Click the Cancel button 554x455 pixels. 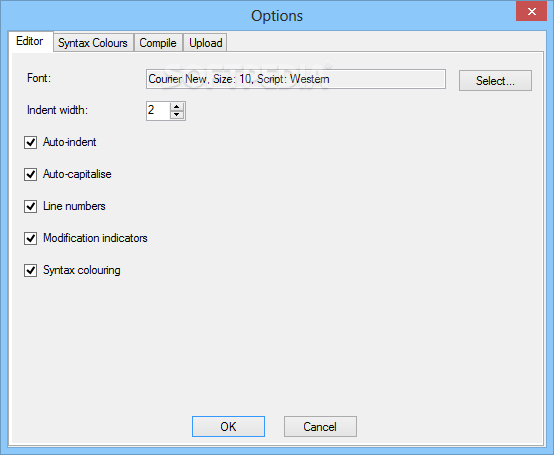click(x=320, y=426)
